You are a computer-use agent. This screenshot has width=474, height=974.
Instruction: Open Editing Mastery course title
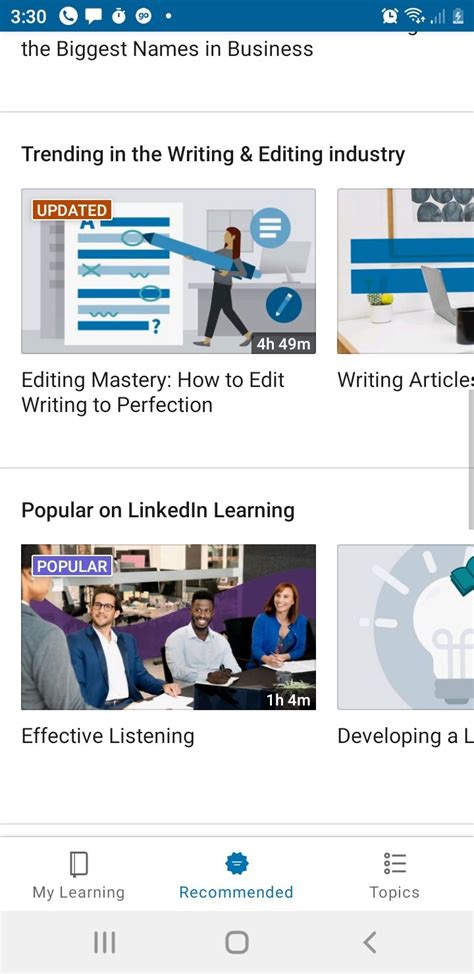click(153, 392)
